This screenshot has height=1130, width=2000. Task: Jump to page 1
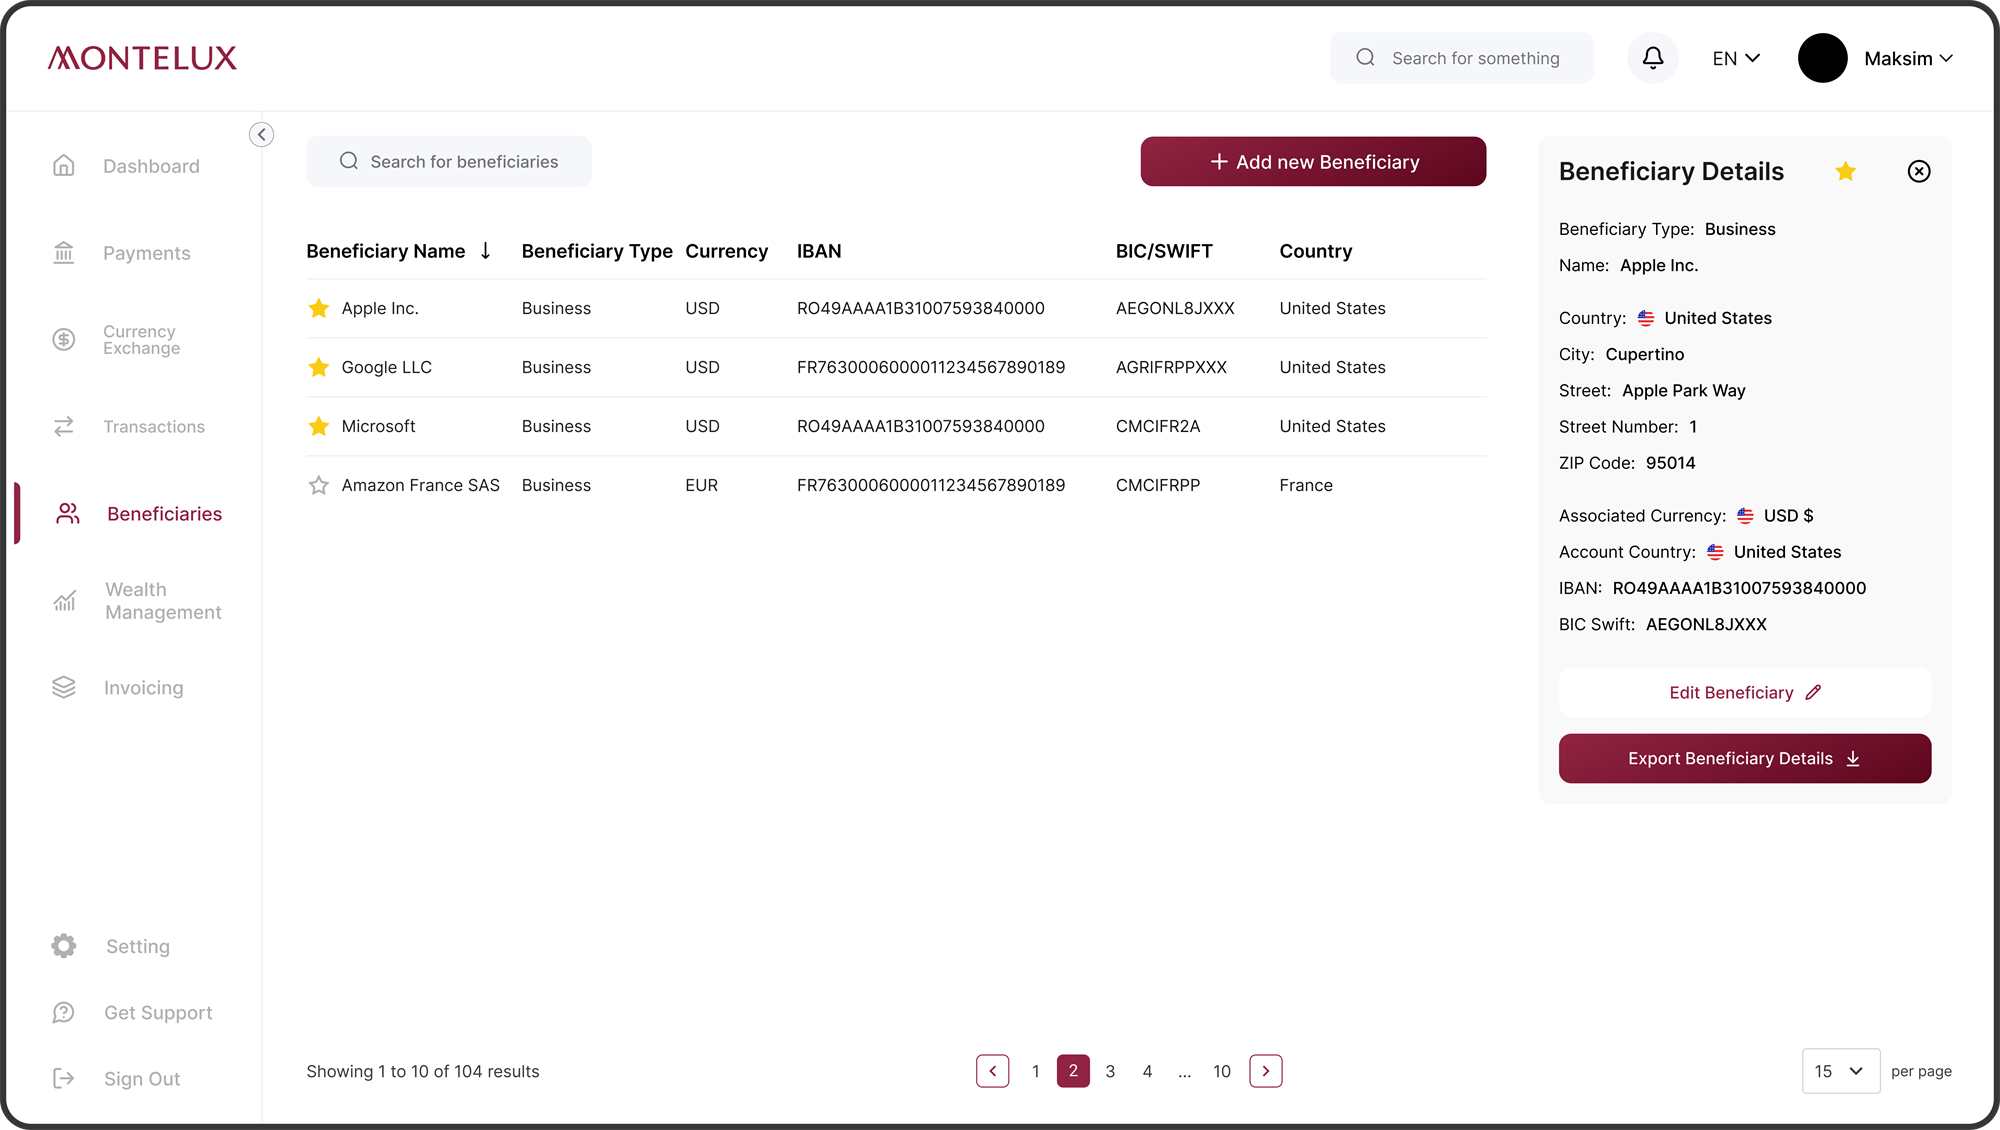[1036, 1072]
